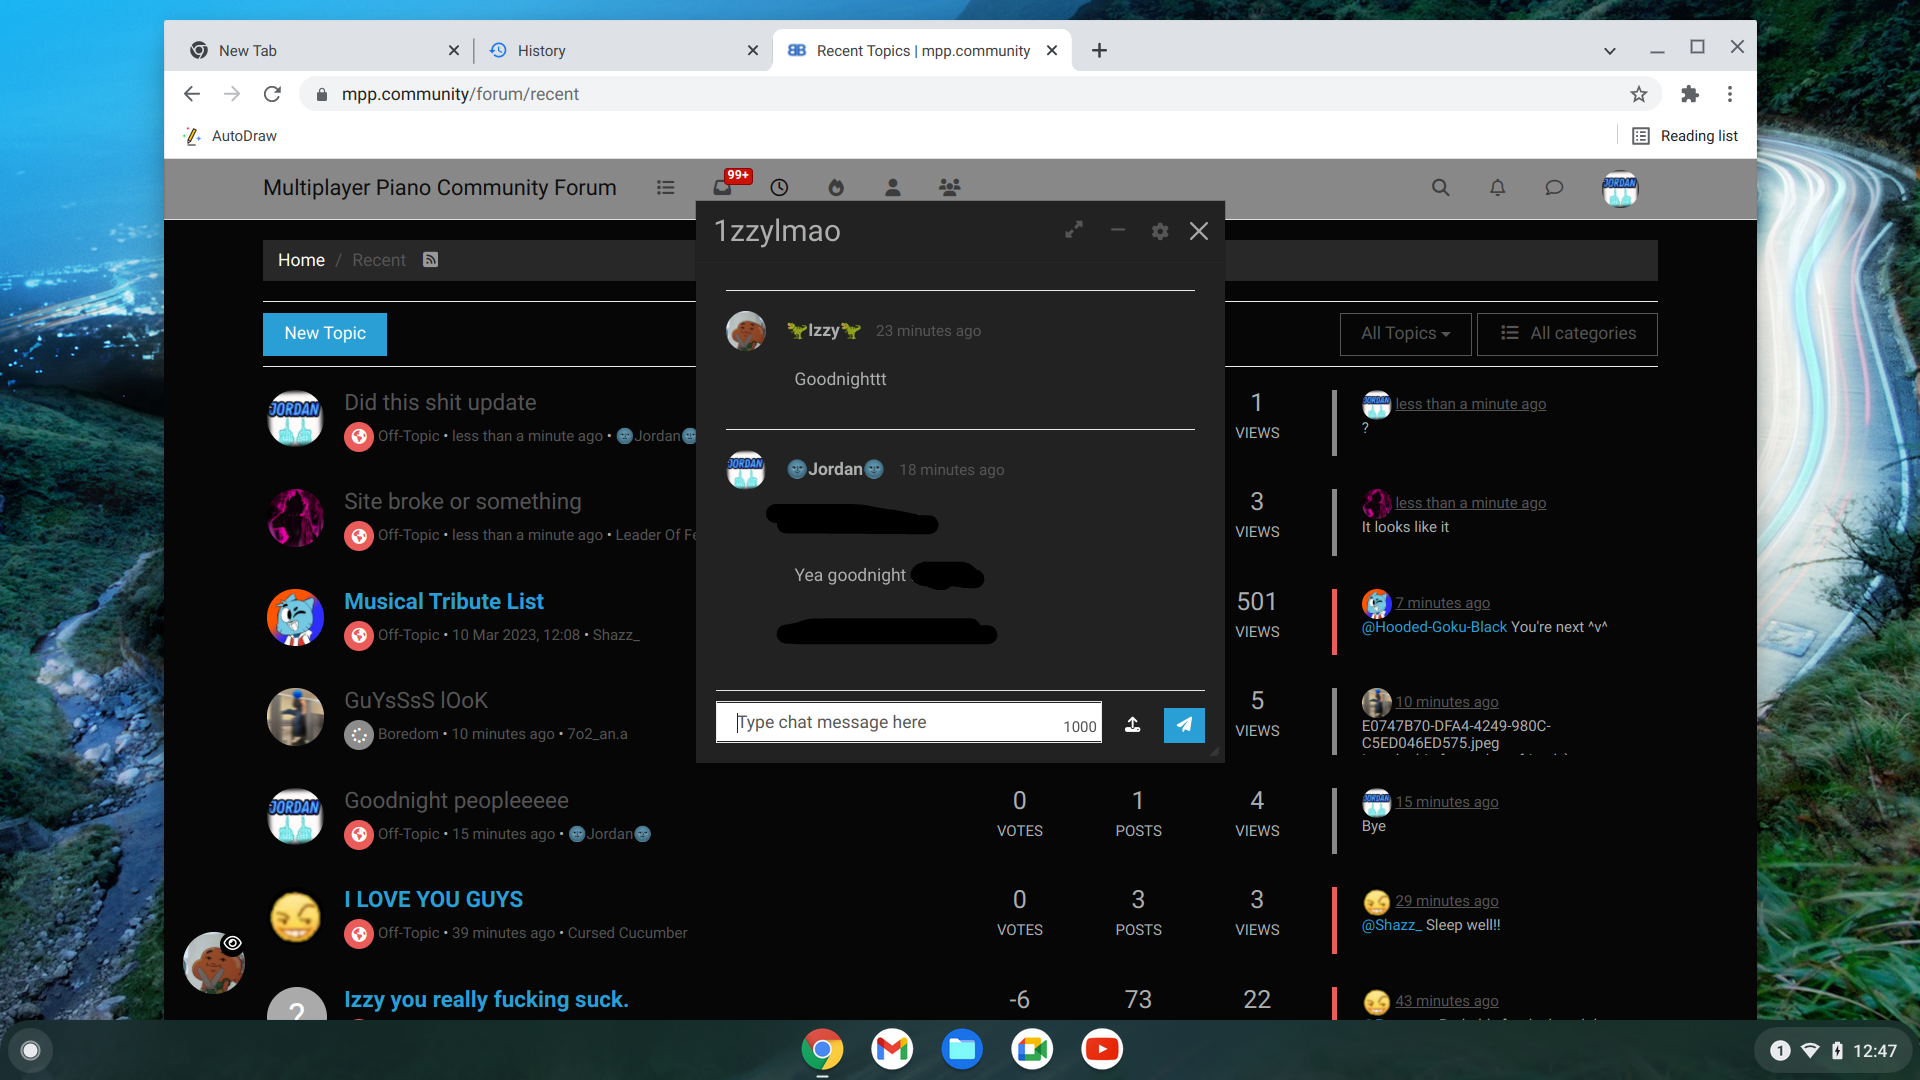
Task: Open the tab search chevron in Chrome
Action: (1609, 51)
